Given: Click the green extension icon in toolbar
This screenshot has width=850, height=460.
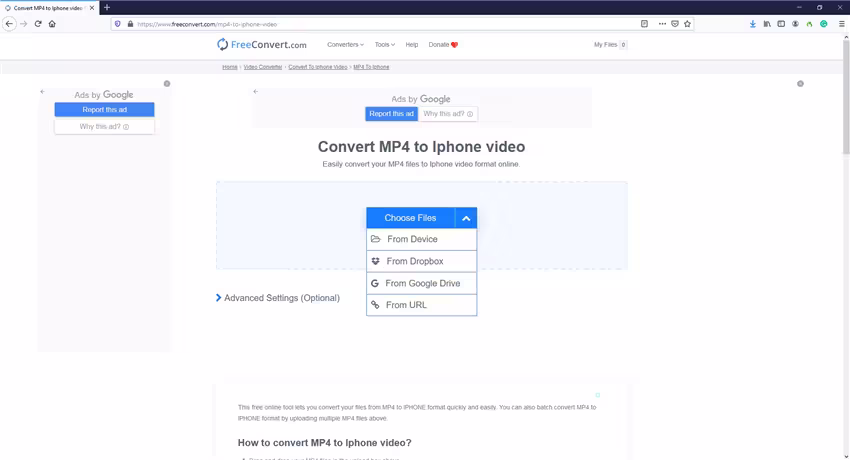Looking at the screenshot, I should click(809, 24).
